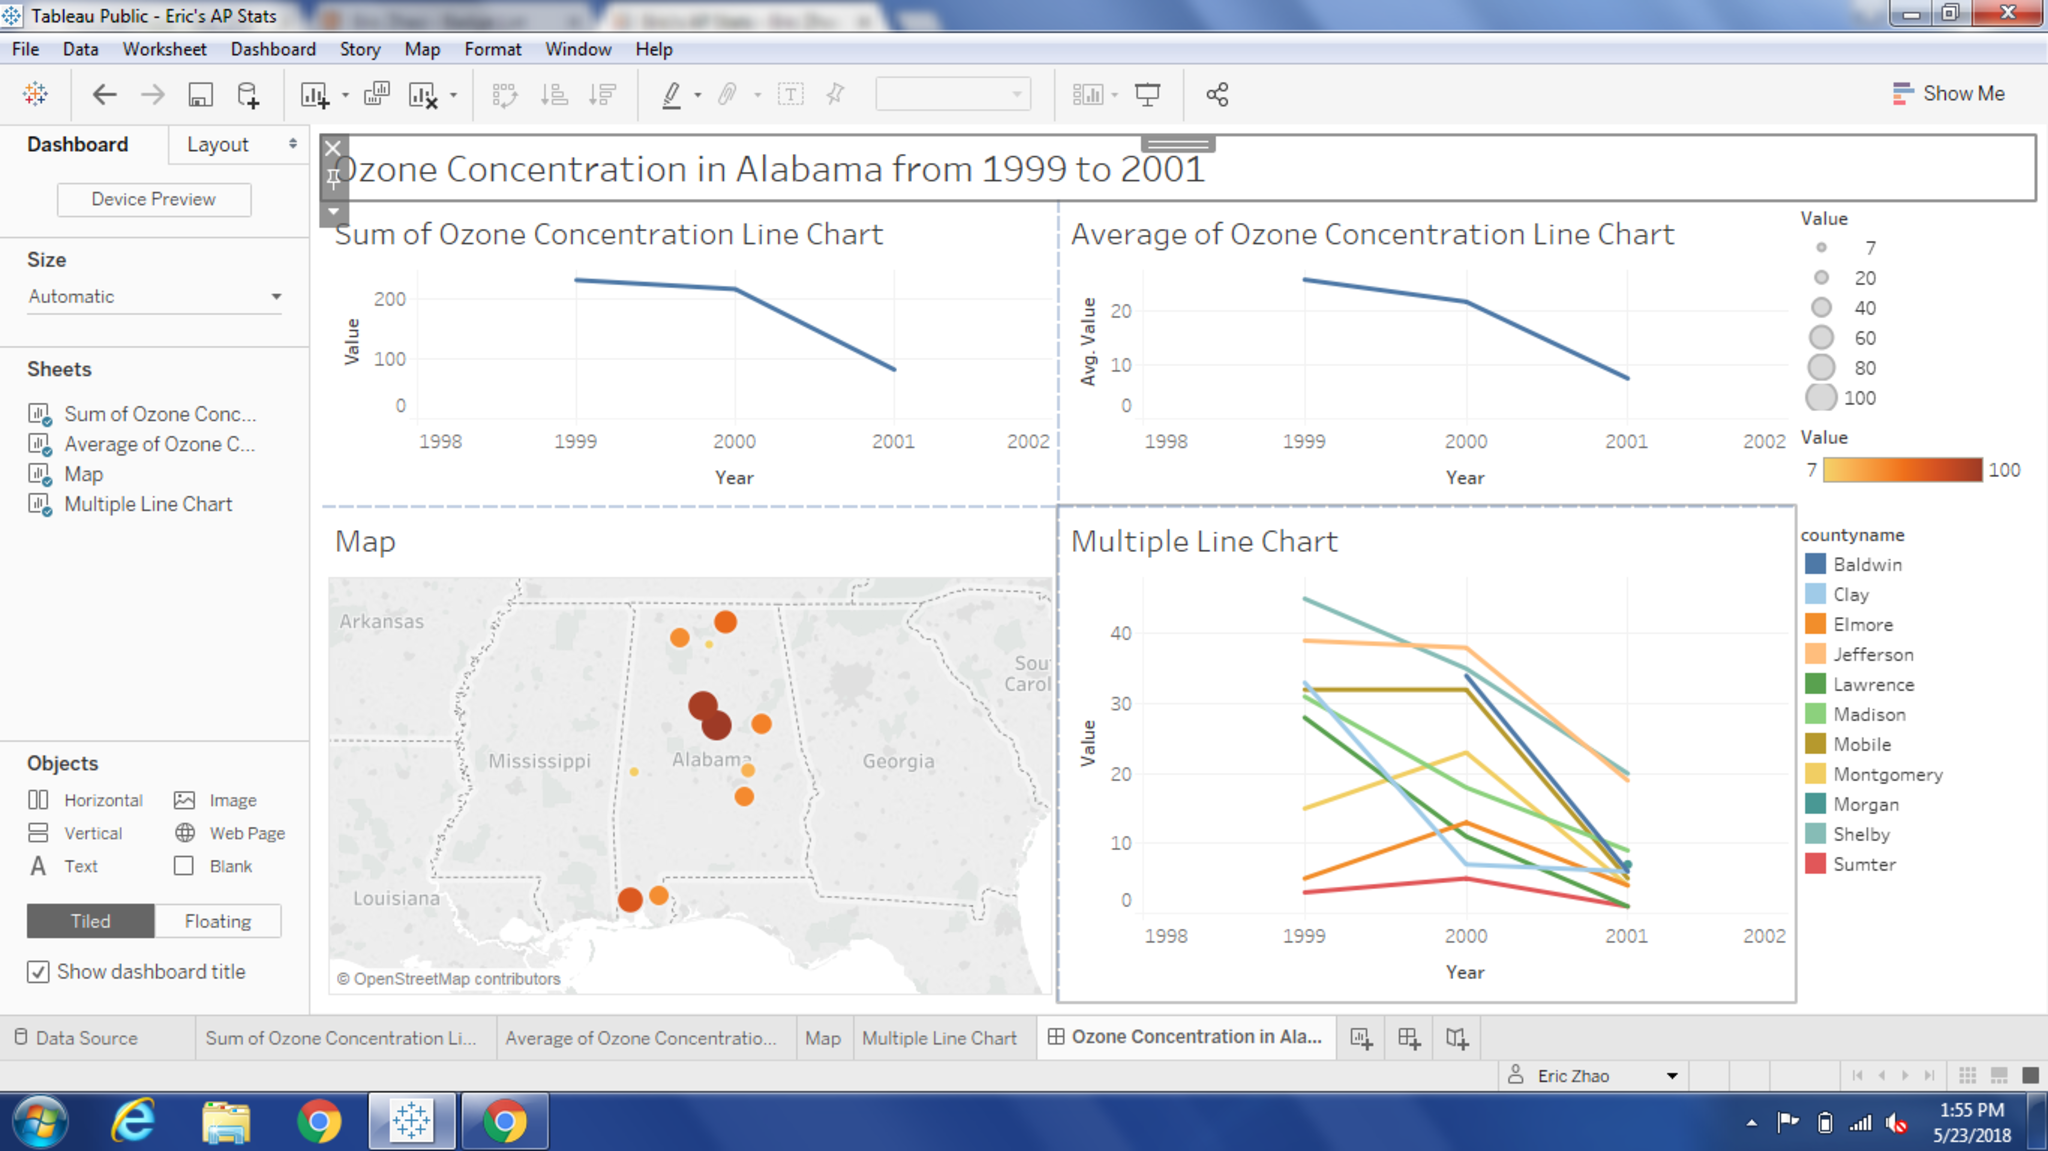
Task: Click the New Story tab icon
Action: [x=1457, y=1038]
